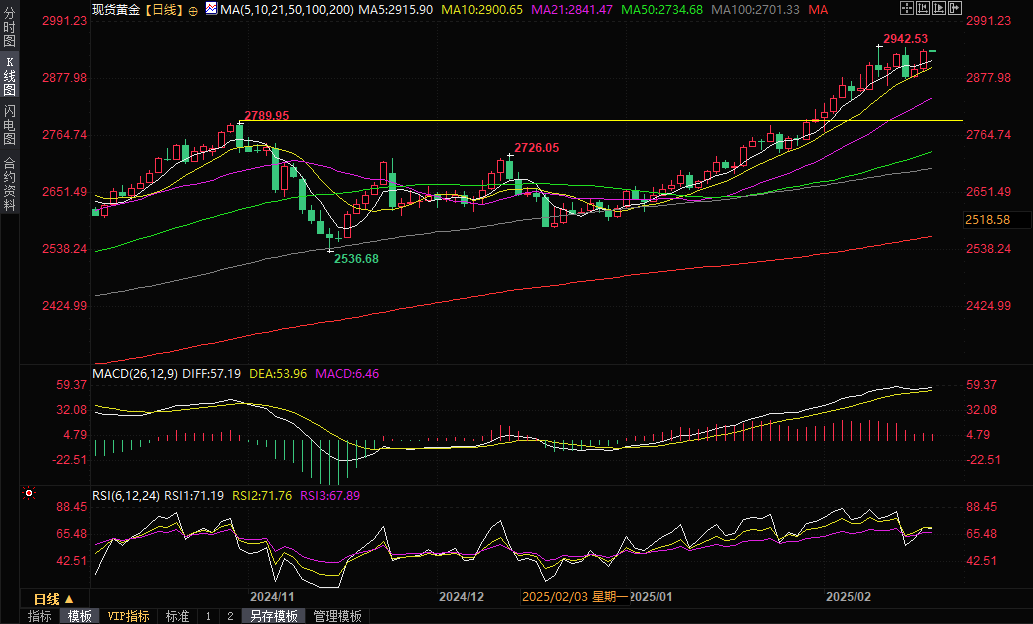This screenshot has height=624, width=1033.
Task: Click the MA indicator chart icon
Action: [x=210, y=9]
